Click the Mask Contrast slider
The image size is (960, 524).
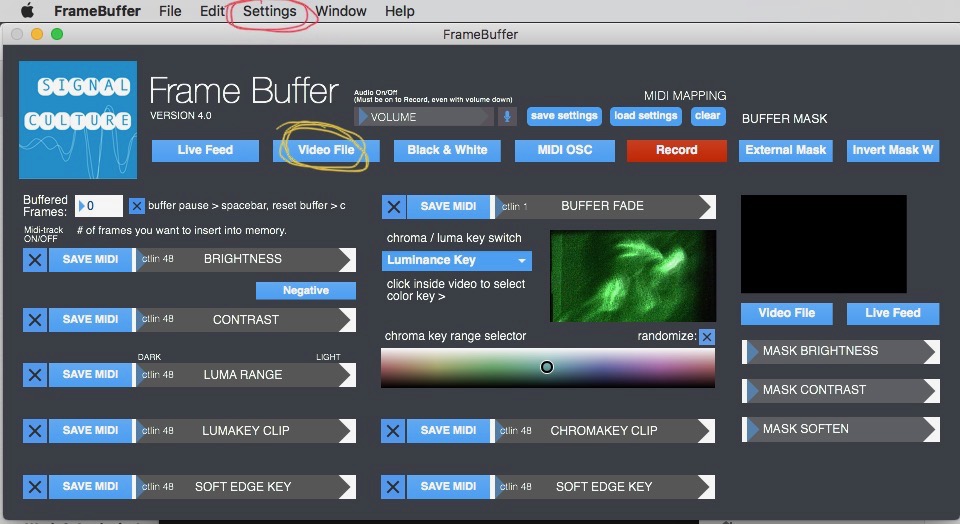click(841, 391)
